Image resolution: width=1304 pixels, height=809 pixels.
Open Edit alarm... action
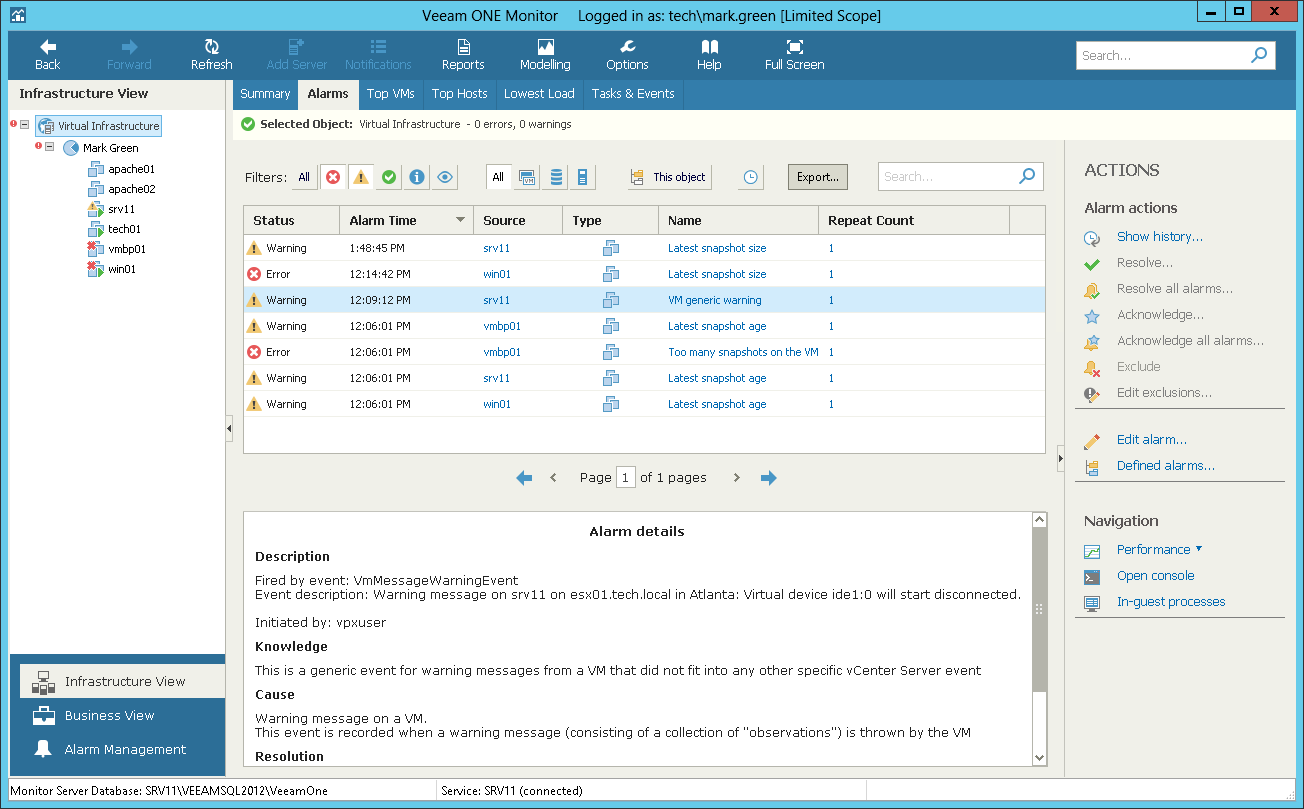click(1151, 440)
